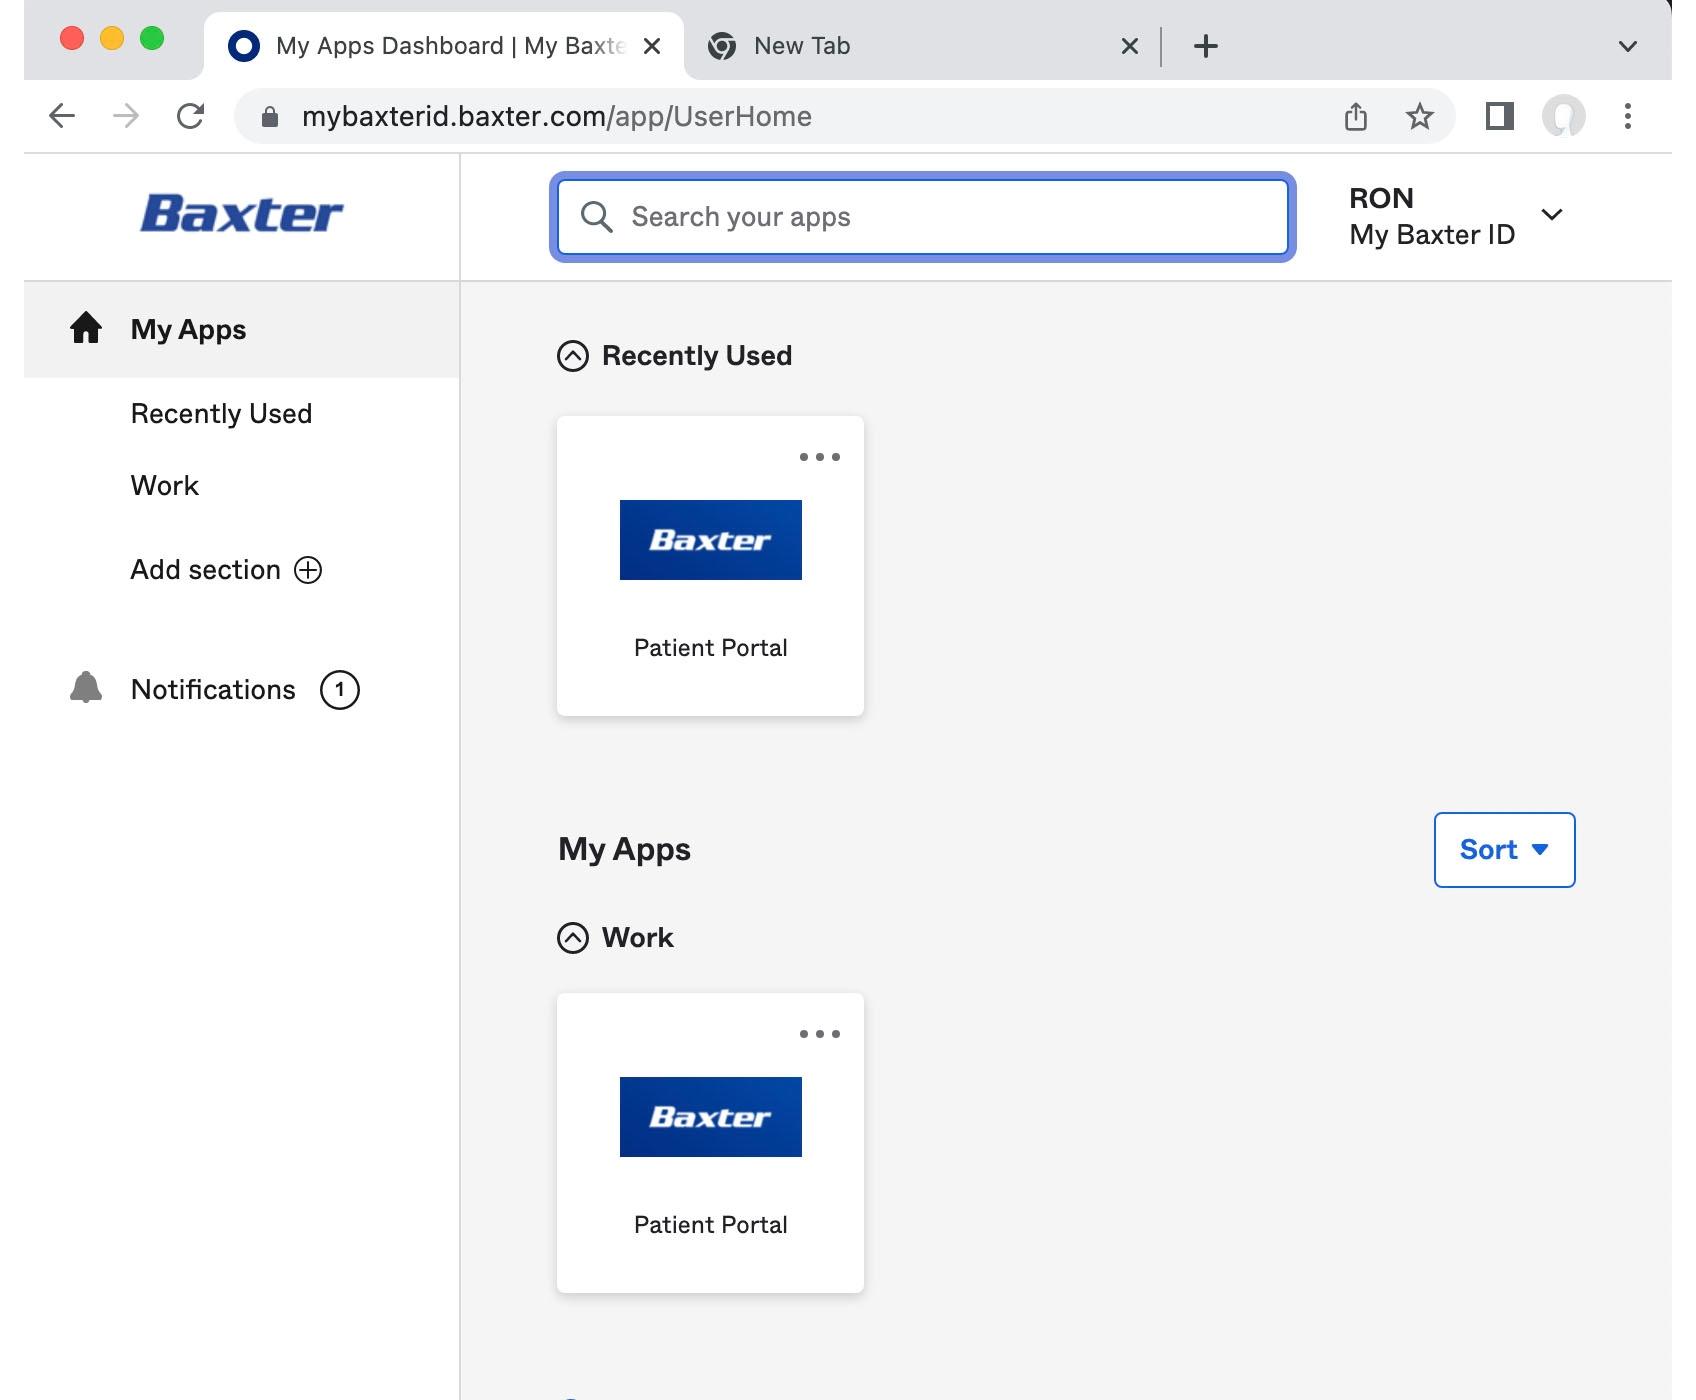Switch to the New Tab browser tab

802,46
